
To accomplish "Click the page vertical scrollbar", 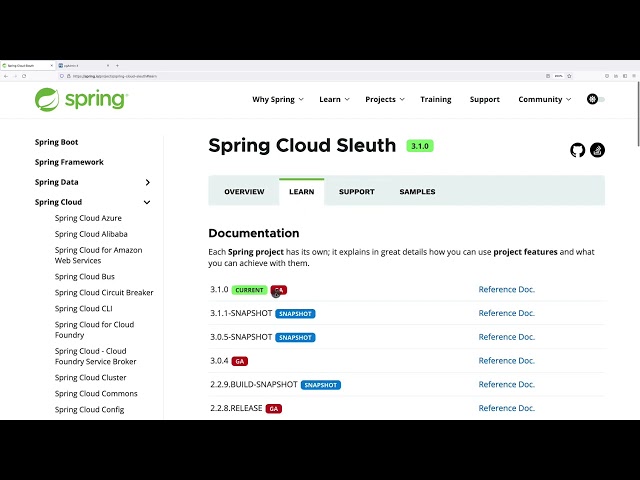I will pos(638,113).
